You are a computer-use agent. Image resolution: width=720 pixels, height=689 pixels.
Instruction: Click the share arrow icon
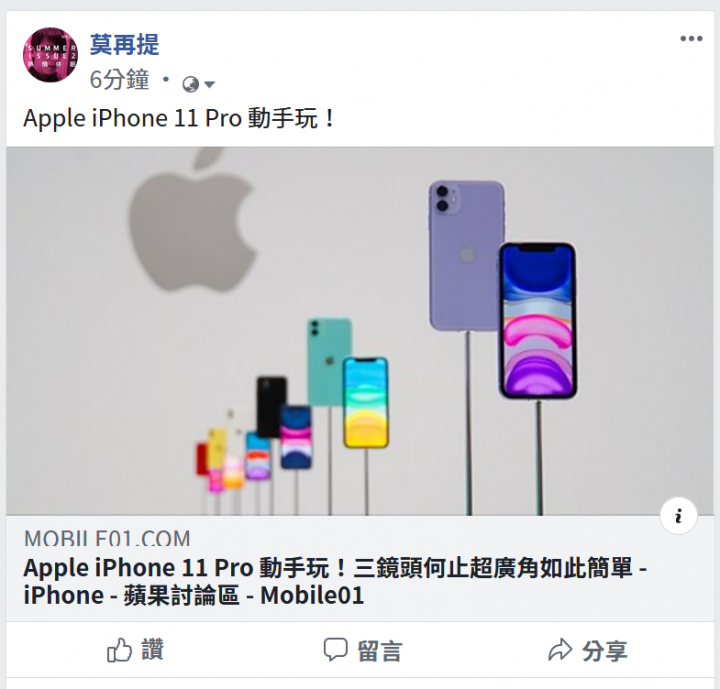560,649
